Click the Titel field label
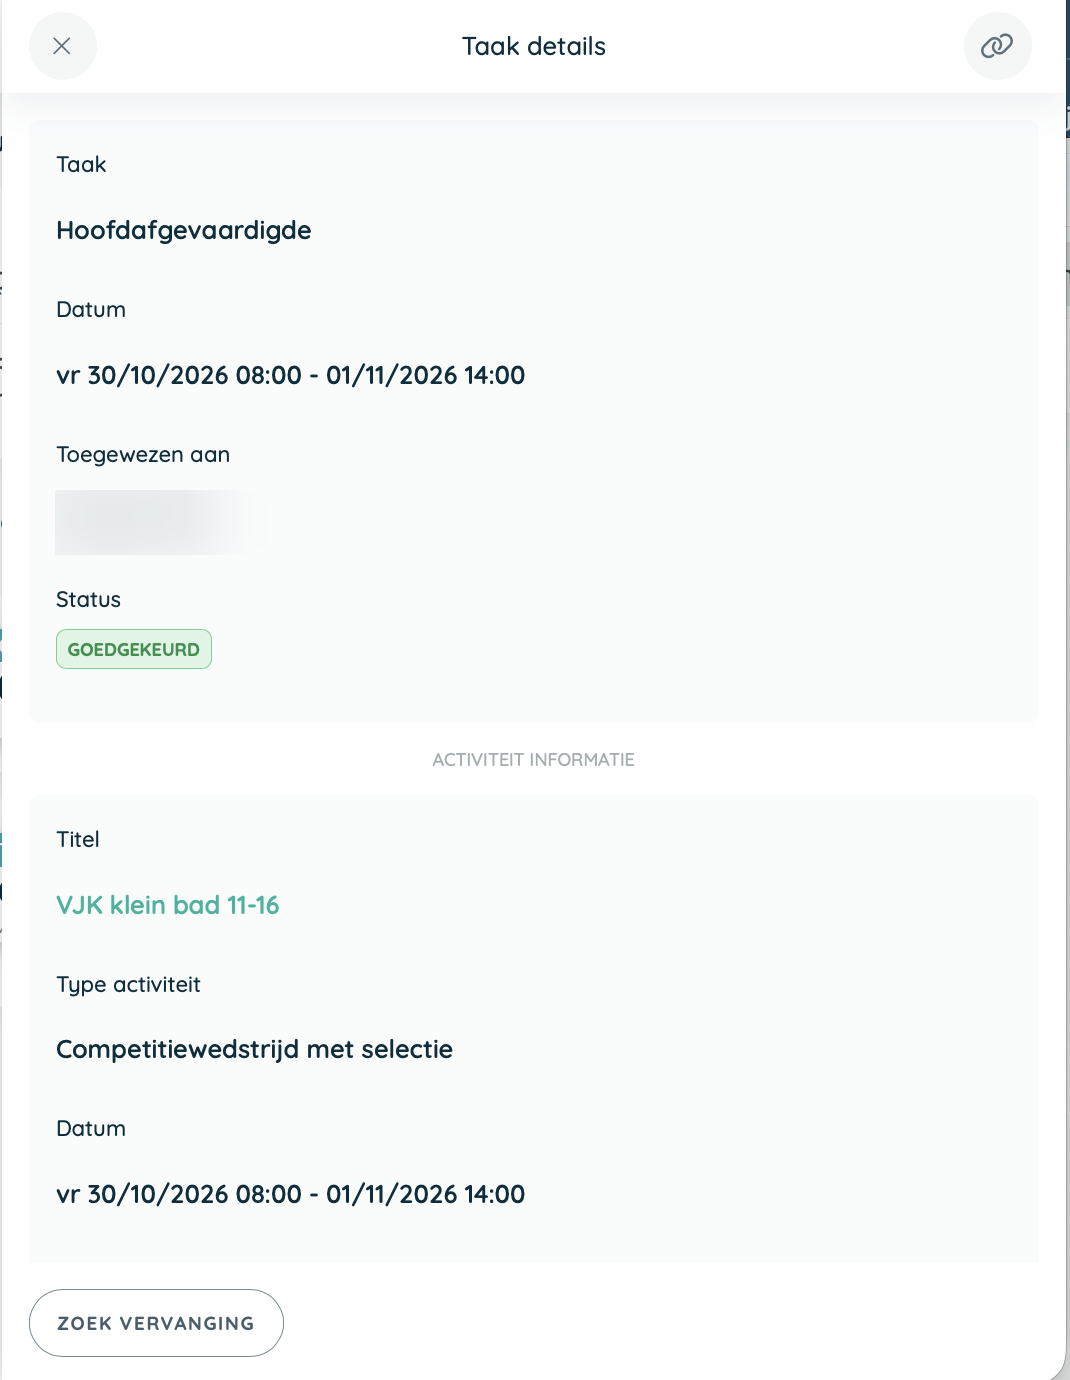This screenshot has width=1070, height=1380. pos(78,840)
